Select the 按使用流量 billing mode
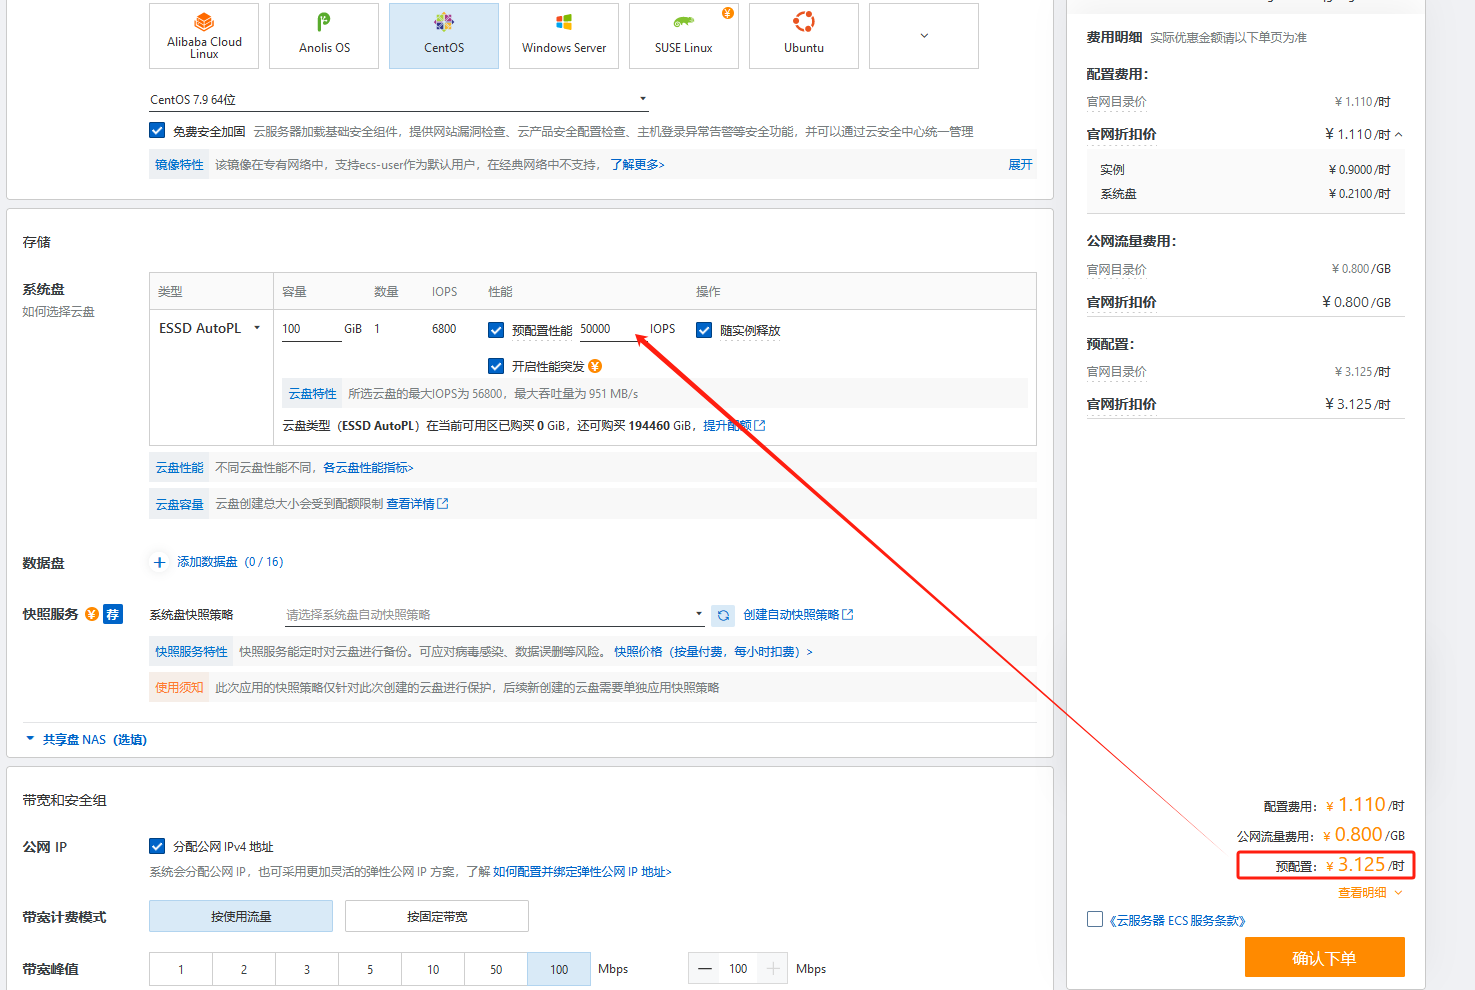The image size is (1475, 990). tap(241, 916)
